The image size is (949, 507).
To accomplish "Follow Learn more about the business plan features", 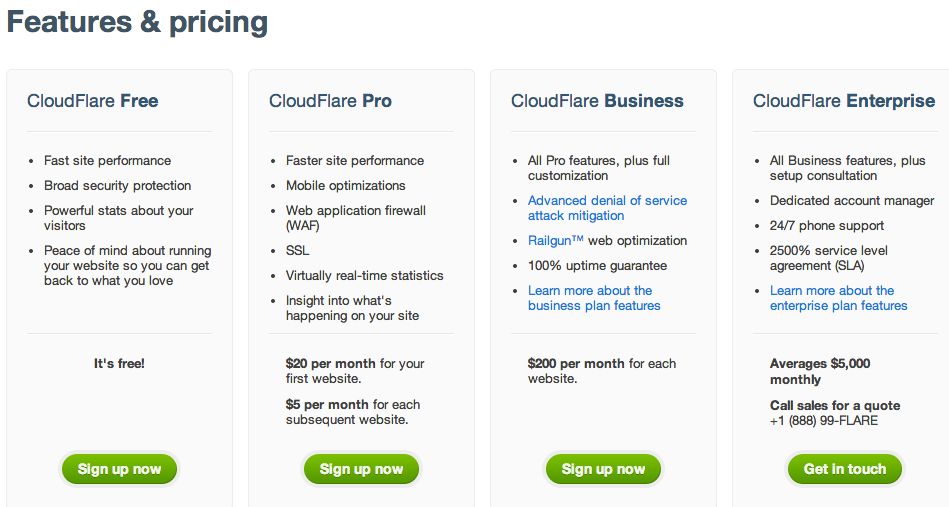I will 594,298.
